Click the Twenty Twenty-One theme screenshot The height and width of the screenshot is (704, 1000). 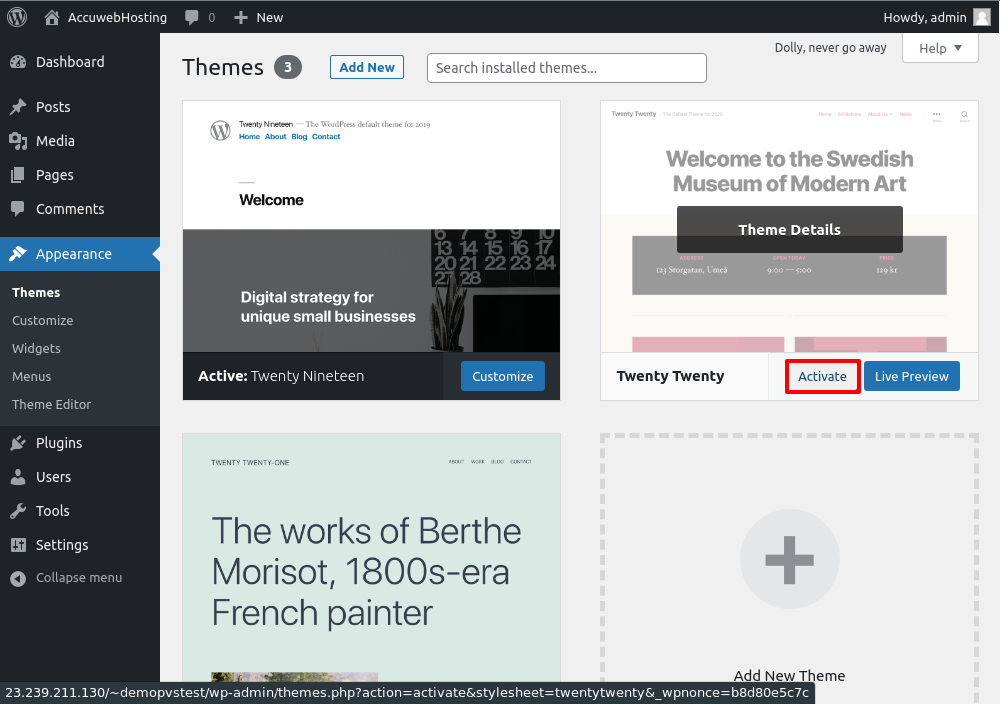tap(371, 558)
